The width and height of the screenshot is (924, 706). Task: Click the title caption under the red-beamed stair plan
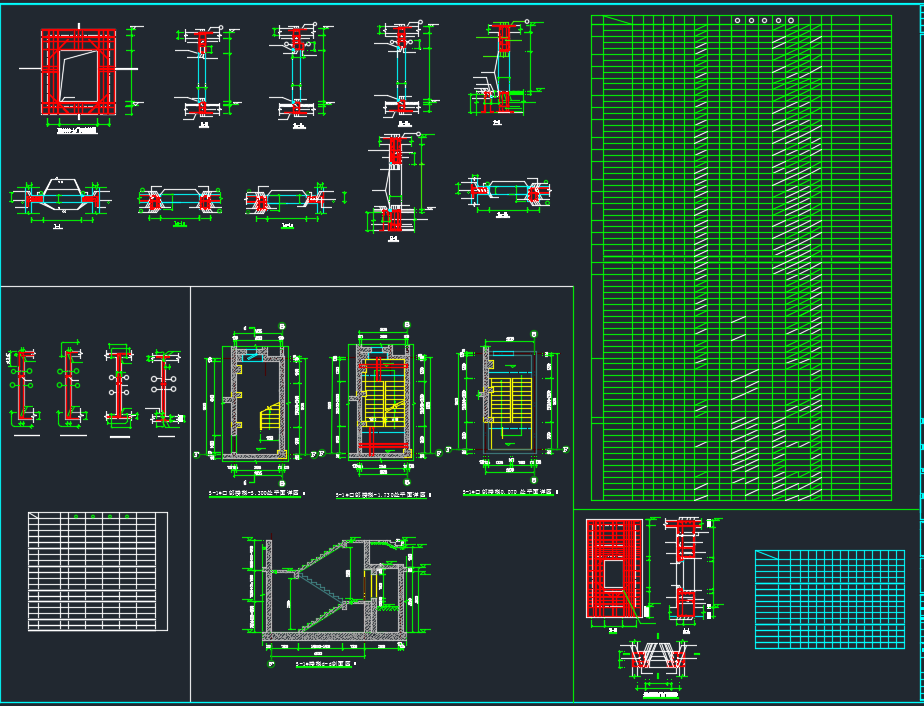tap(383, 495)
